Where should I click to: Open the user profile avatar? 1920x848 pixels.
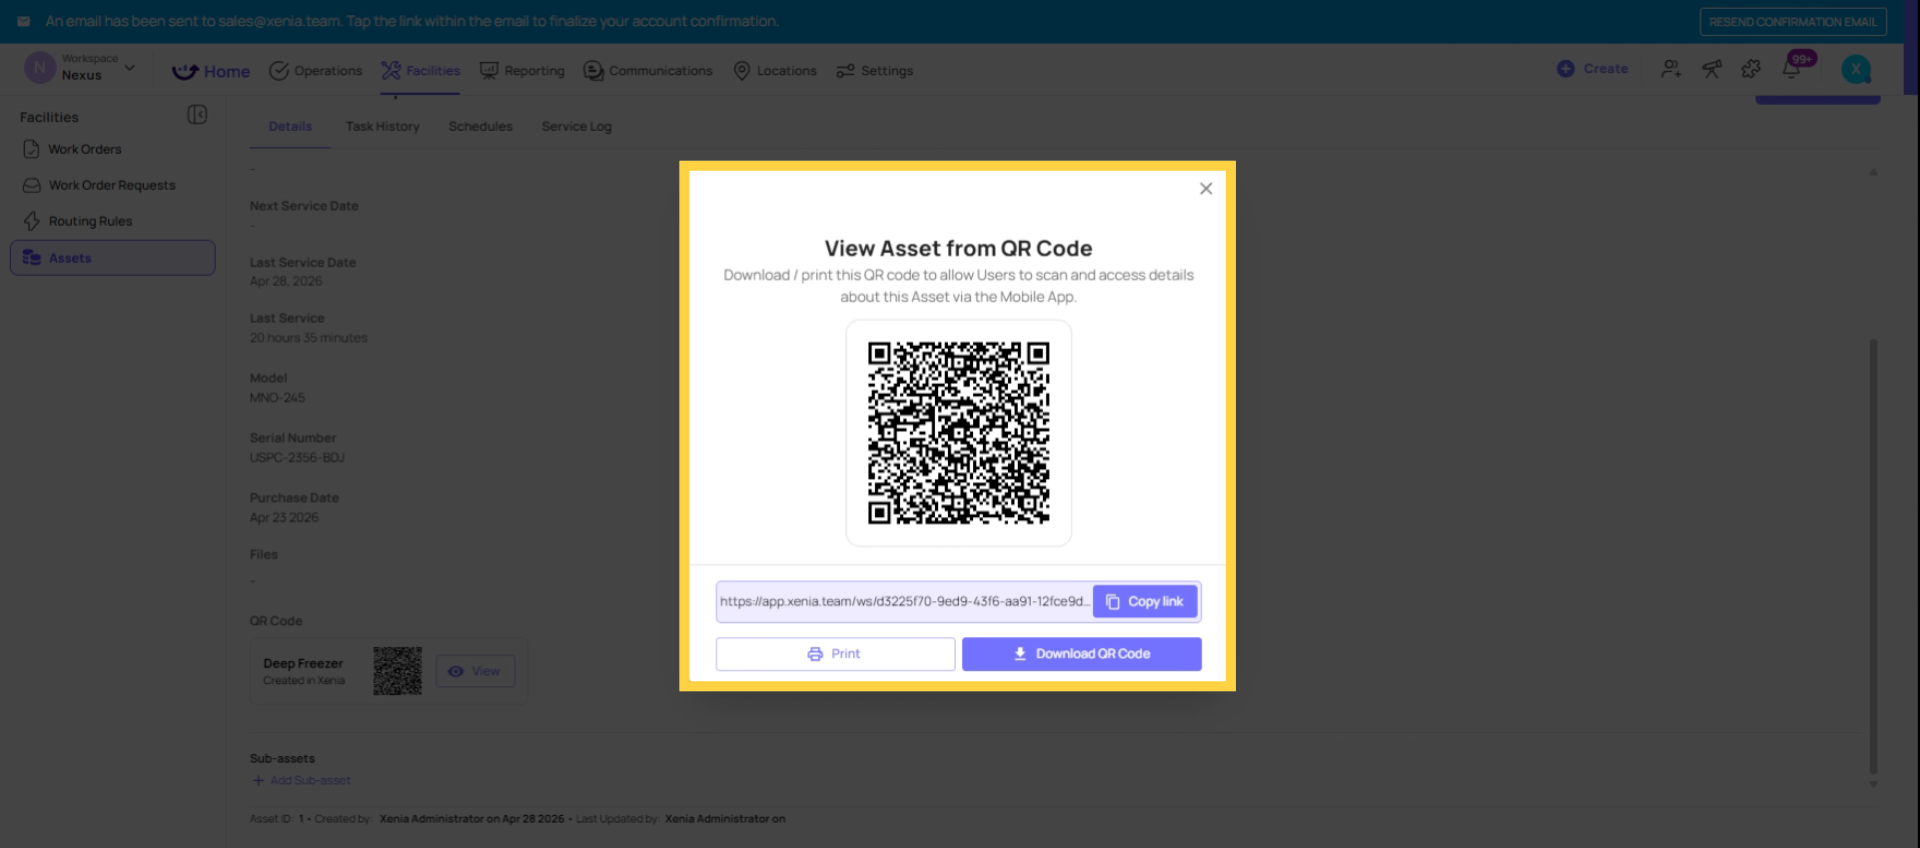1856,69
